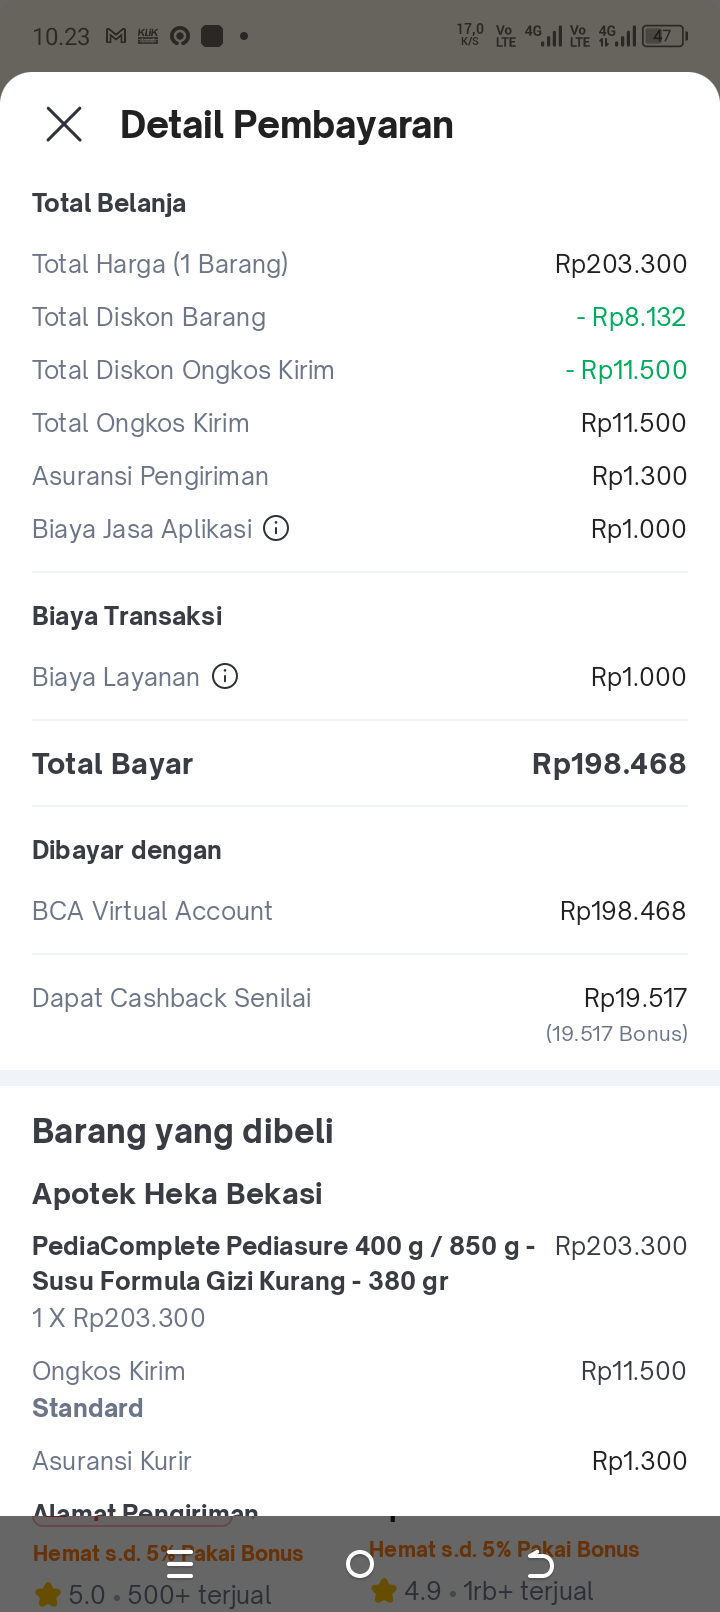Open Gmail notification icon in status bar

click(116, 37)
